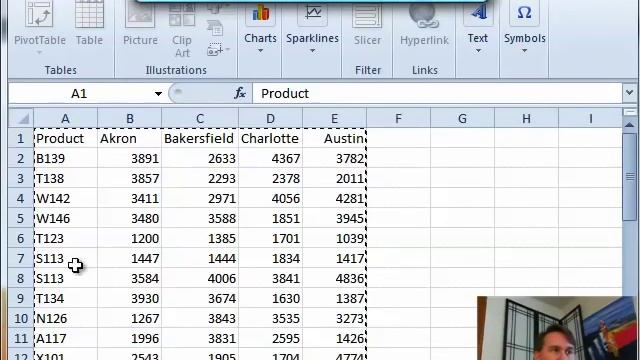Click cell with value 3782
Image resolution: width=640 pixels, height=360 pixels.
(334, 158)
